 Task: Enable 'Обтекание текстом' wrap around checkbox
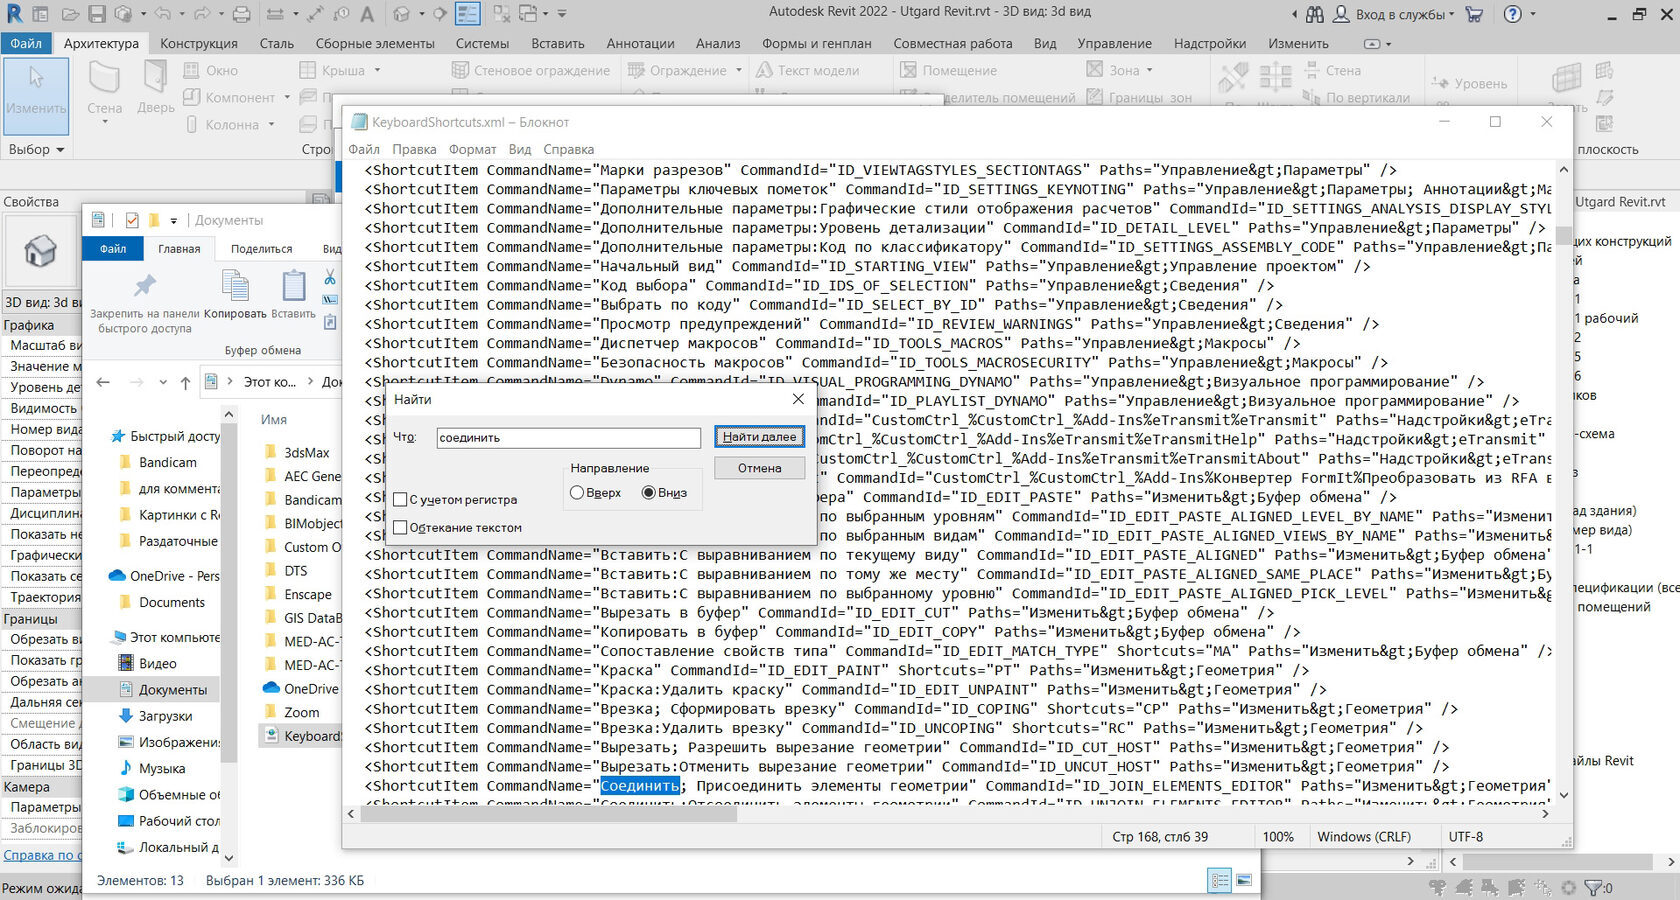click(x=400, y=527)
